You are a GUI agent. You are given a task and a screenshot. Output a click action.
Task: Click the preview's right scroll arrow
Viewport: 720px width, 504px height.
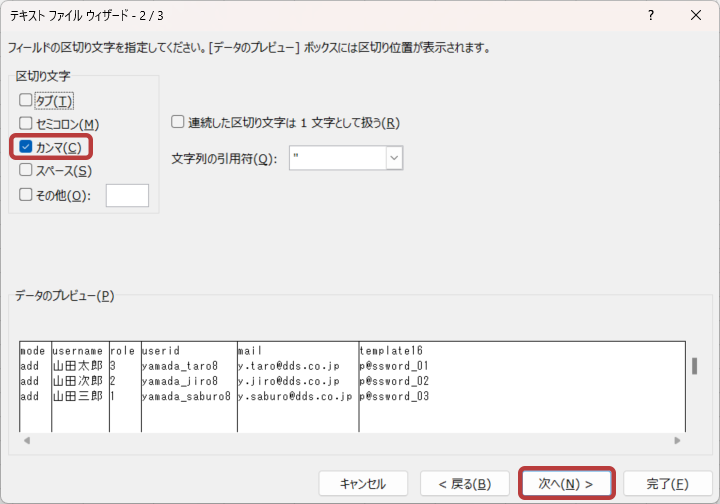click(677, 440)
